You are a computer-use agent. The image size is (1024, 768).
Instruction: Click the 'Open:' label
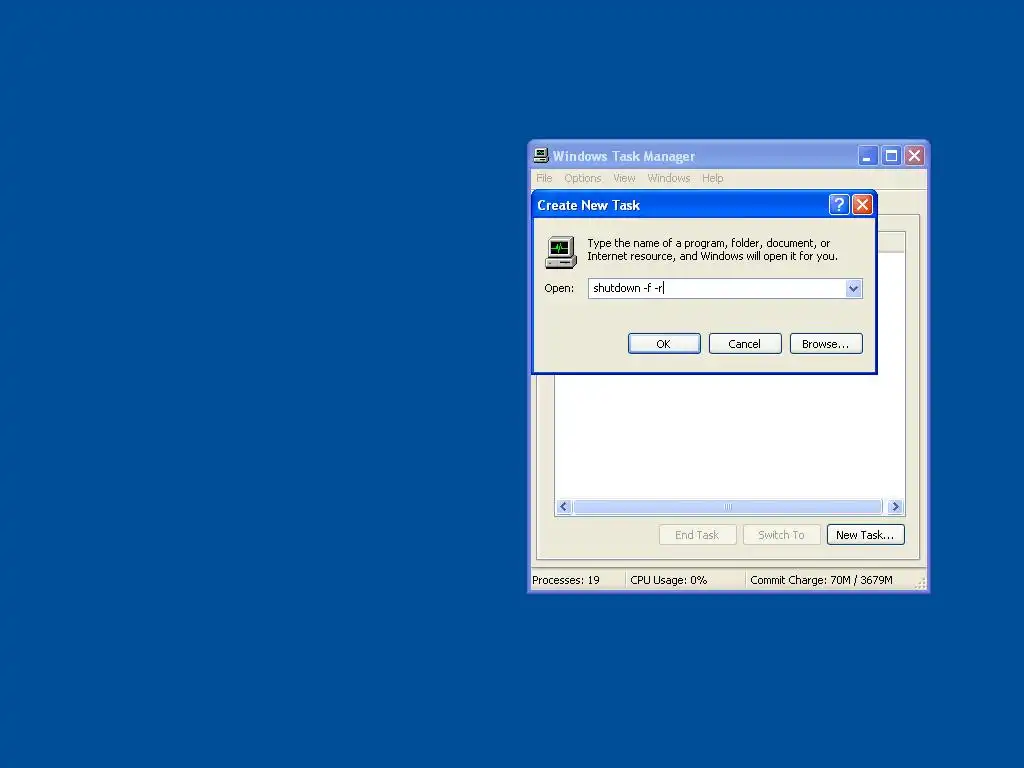click(559, 288)
